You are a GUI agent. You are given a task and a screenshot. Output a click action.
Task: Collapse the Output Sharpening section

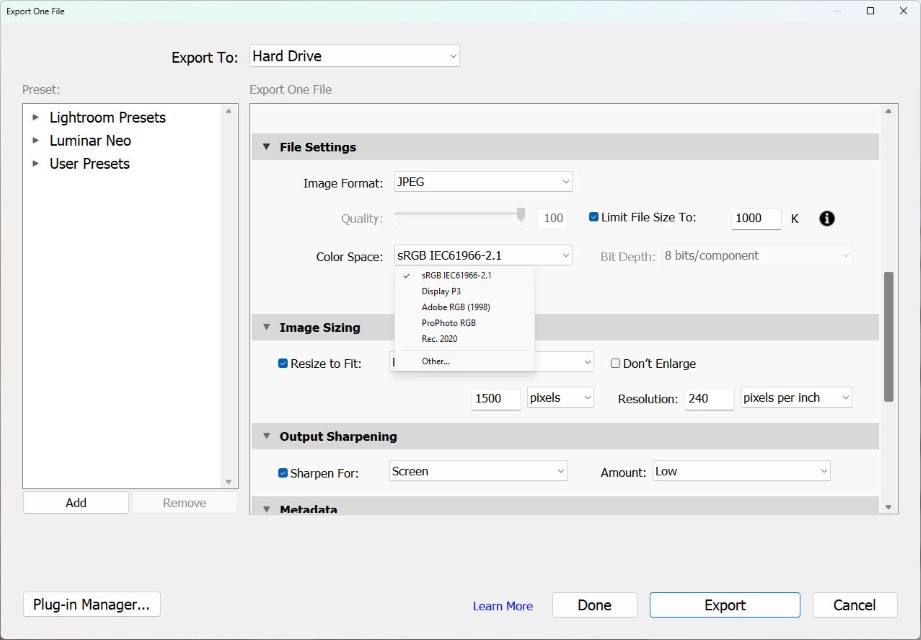[x=266, y=436]
